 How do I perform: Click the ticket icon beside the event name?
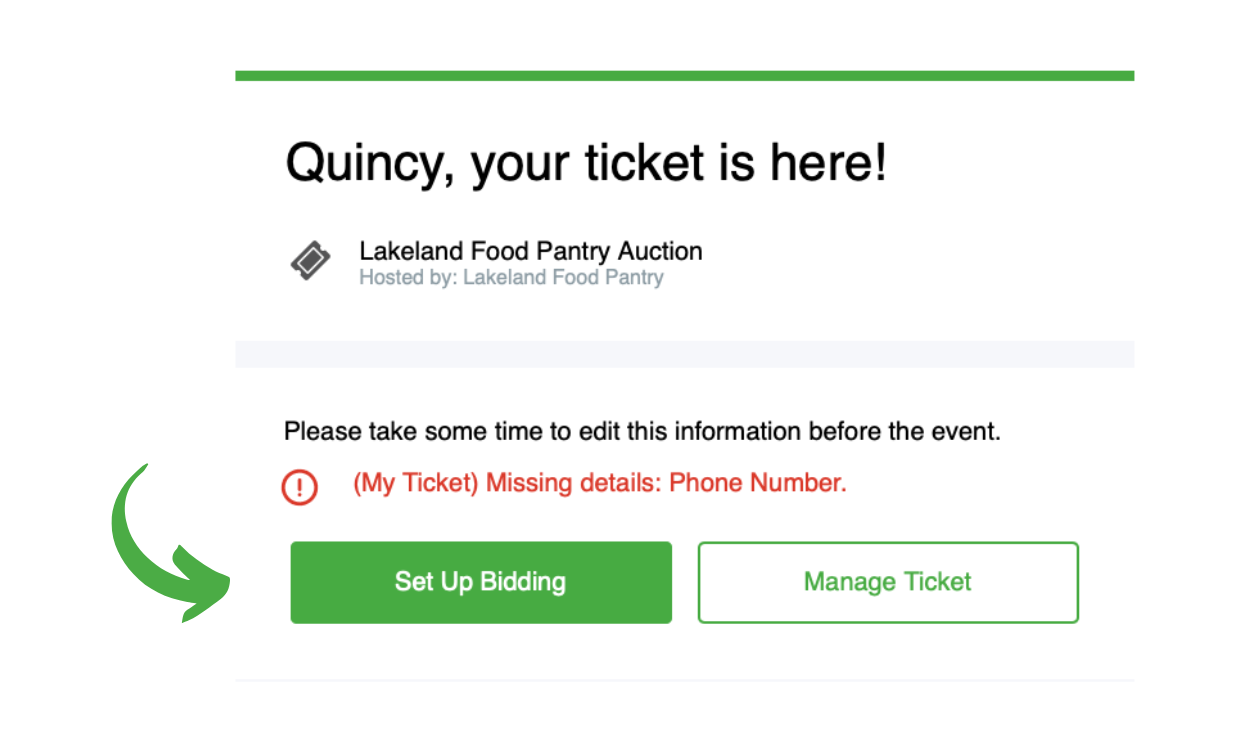tap(311, 262)
